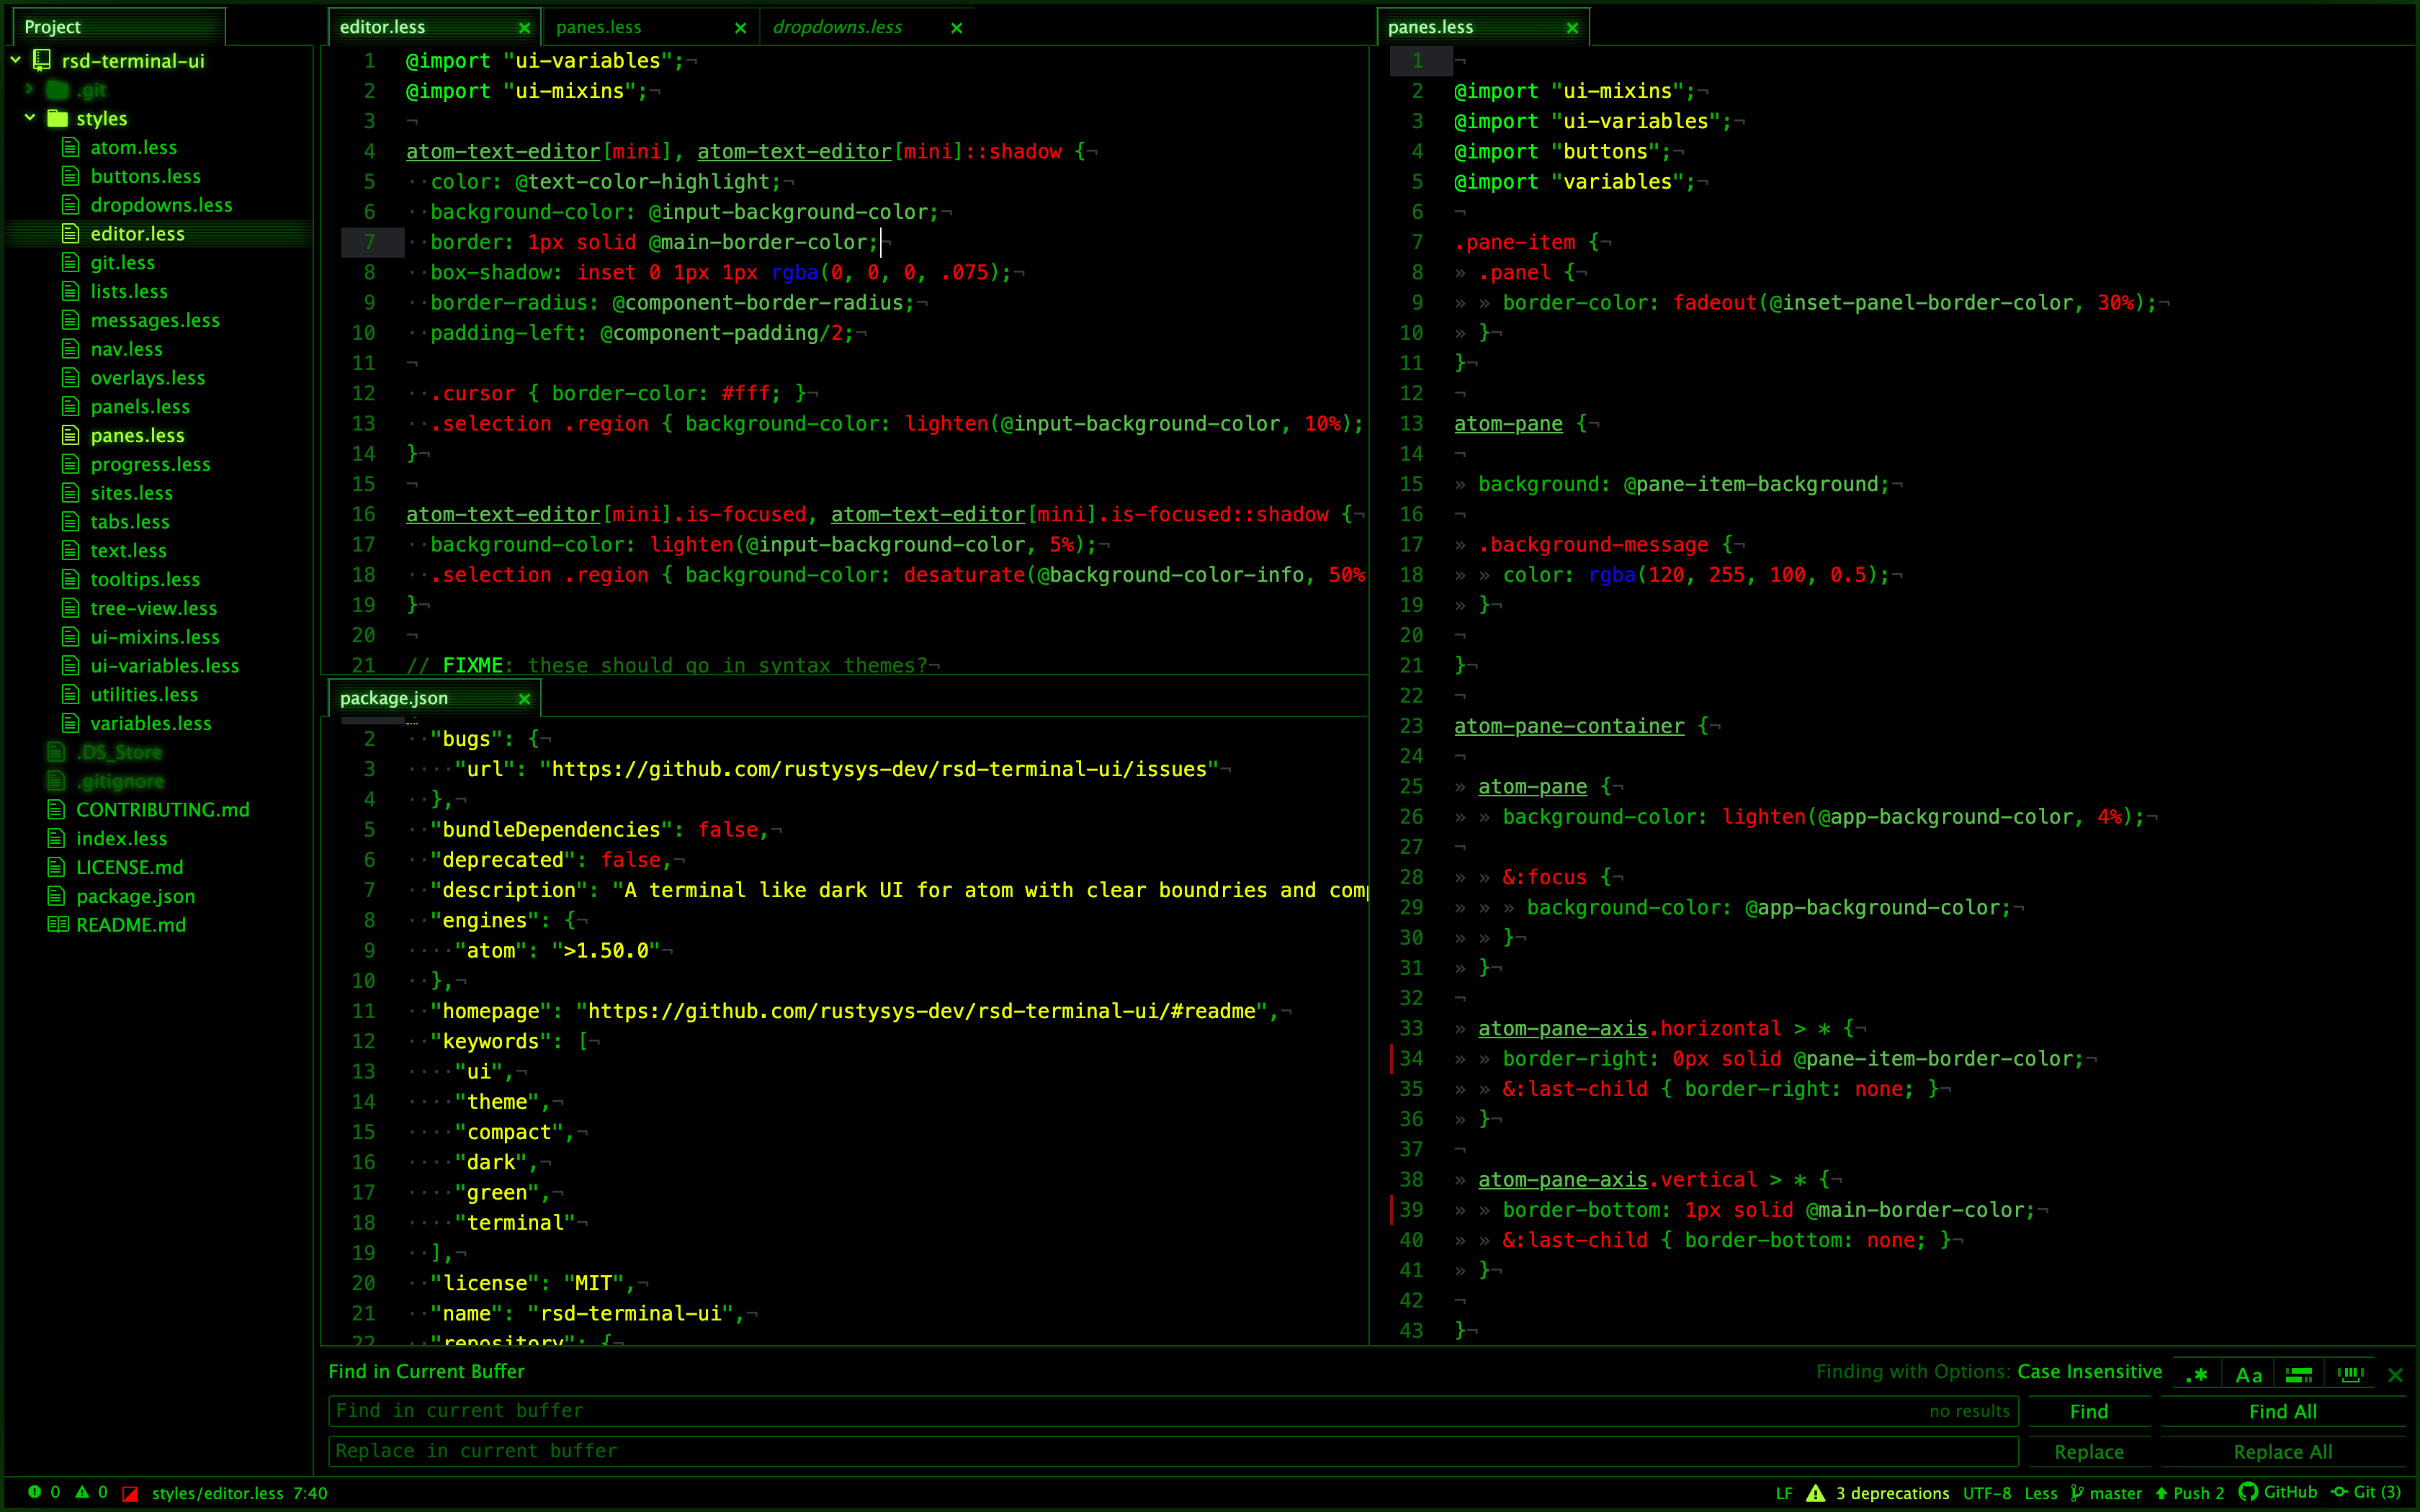This screenshot has width=2420, height=1512.
Task: Close the right pane panes.less tab
Action: click(x=1572, y=28)
